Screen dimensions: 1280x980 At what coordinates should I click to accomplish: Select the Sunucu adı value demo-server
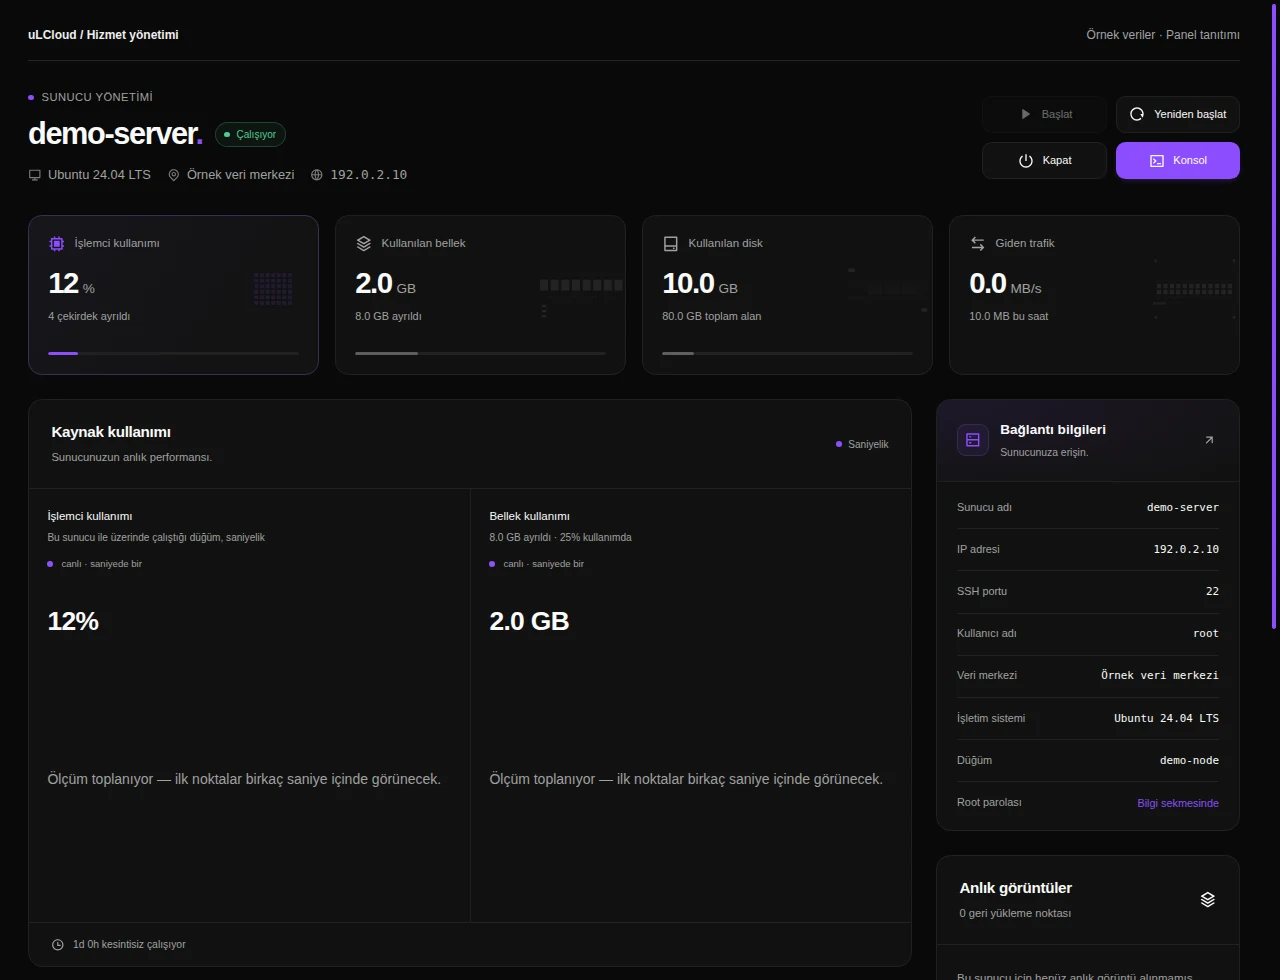(1183, 507)
